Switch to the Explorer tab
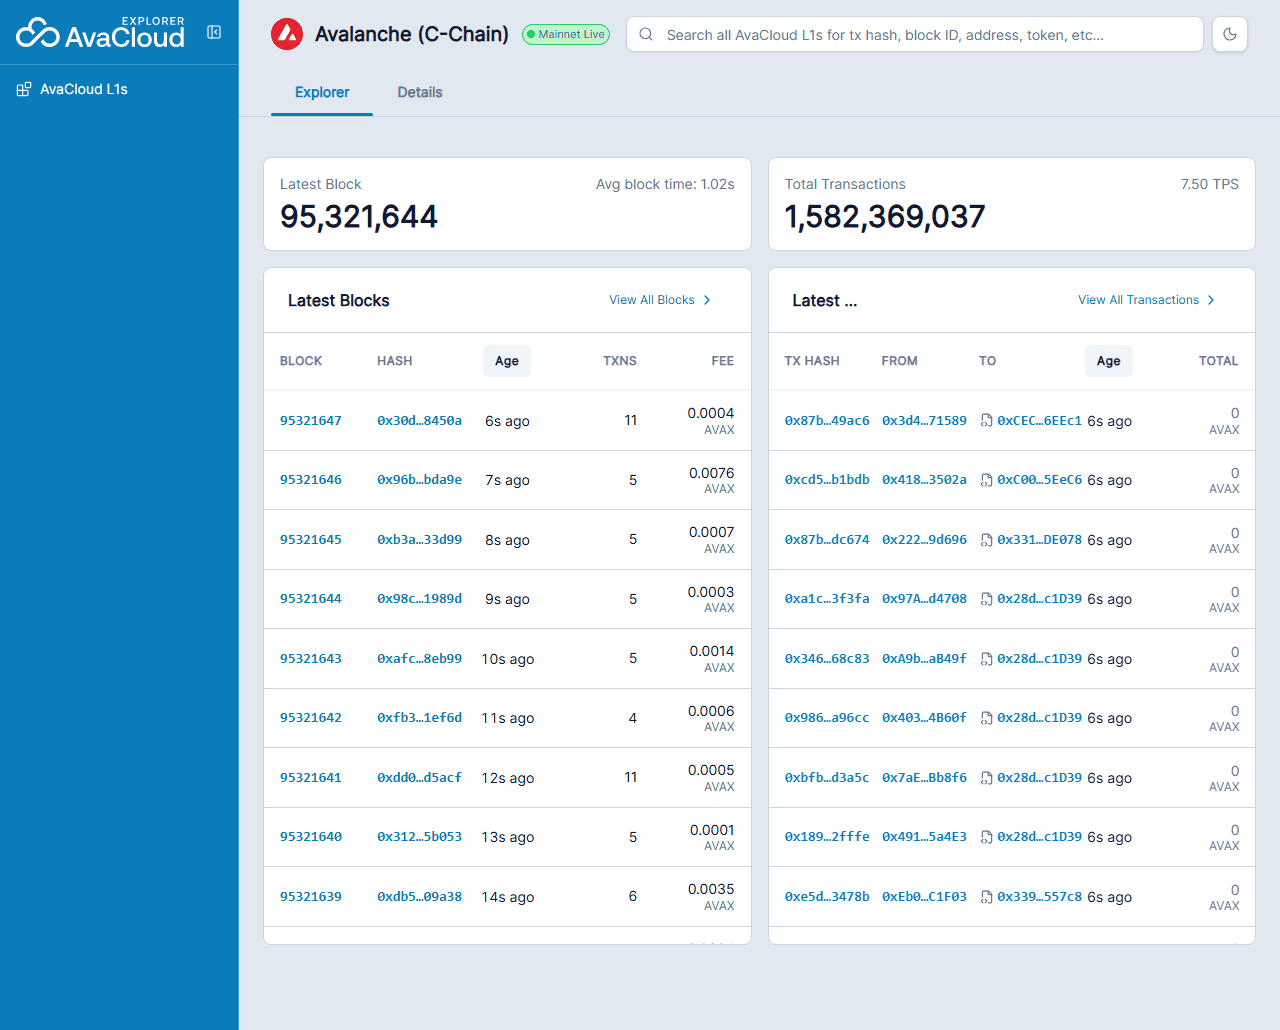This screenshot has height=1030, width=1280. [322, 92]
